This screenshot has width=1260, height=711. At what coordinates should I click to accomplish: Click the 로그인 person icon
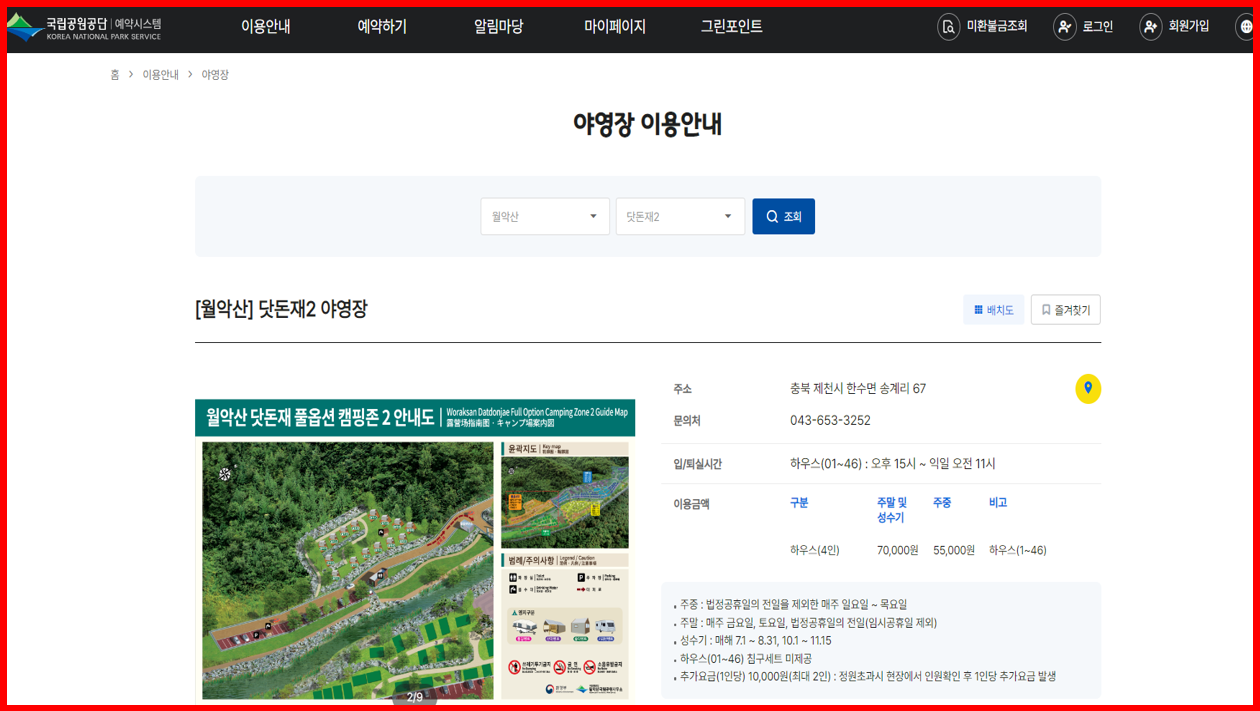1063,26
